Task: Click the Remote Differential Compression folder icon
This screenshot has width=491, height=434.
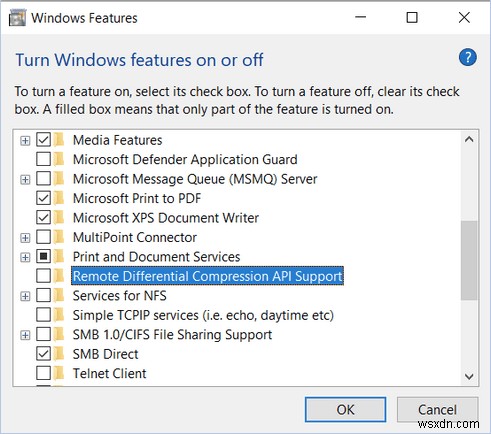Action: point(59,276)
